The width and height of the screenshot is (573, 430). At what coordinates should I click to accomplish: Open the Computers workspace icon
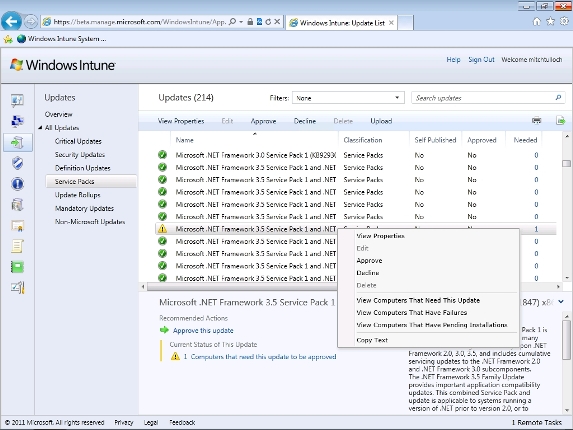[x=17, y=121]
